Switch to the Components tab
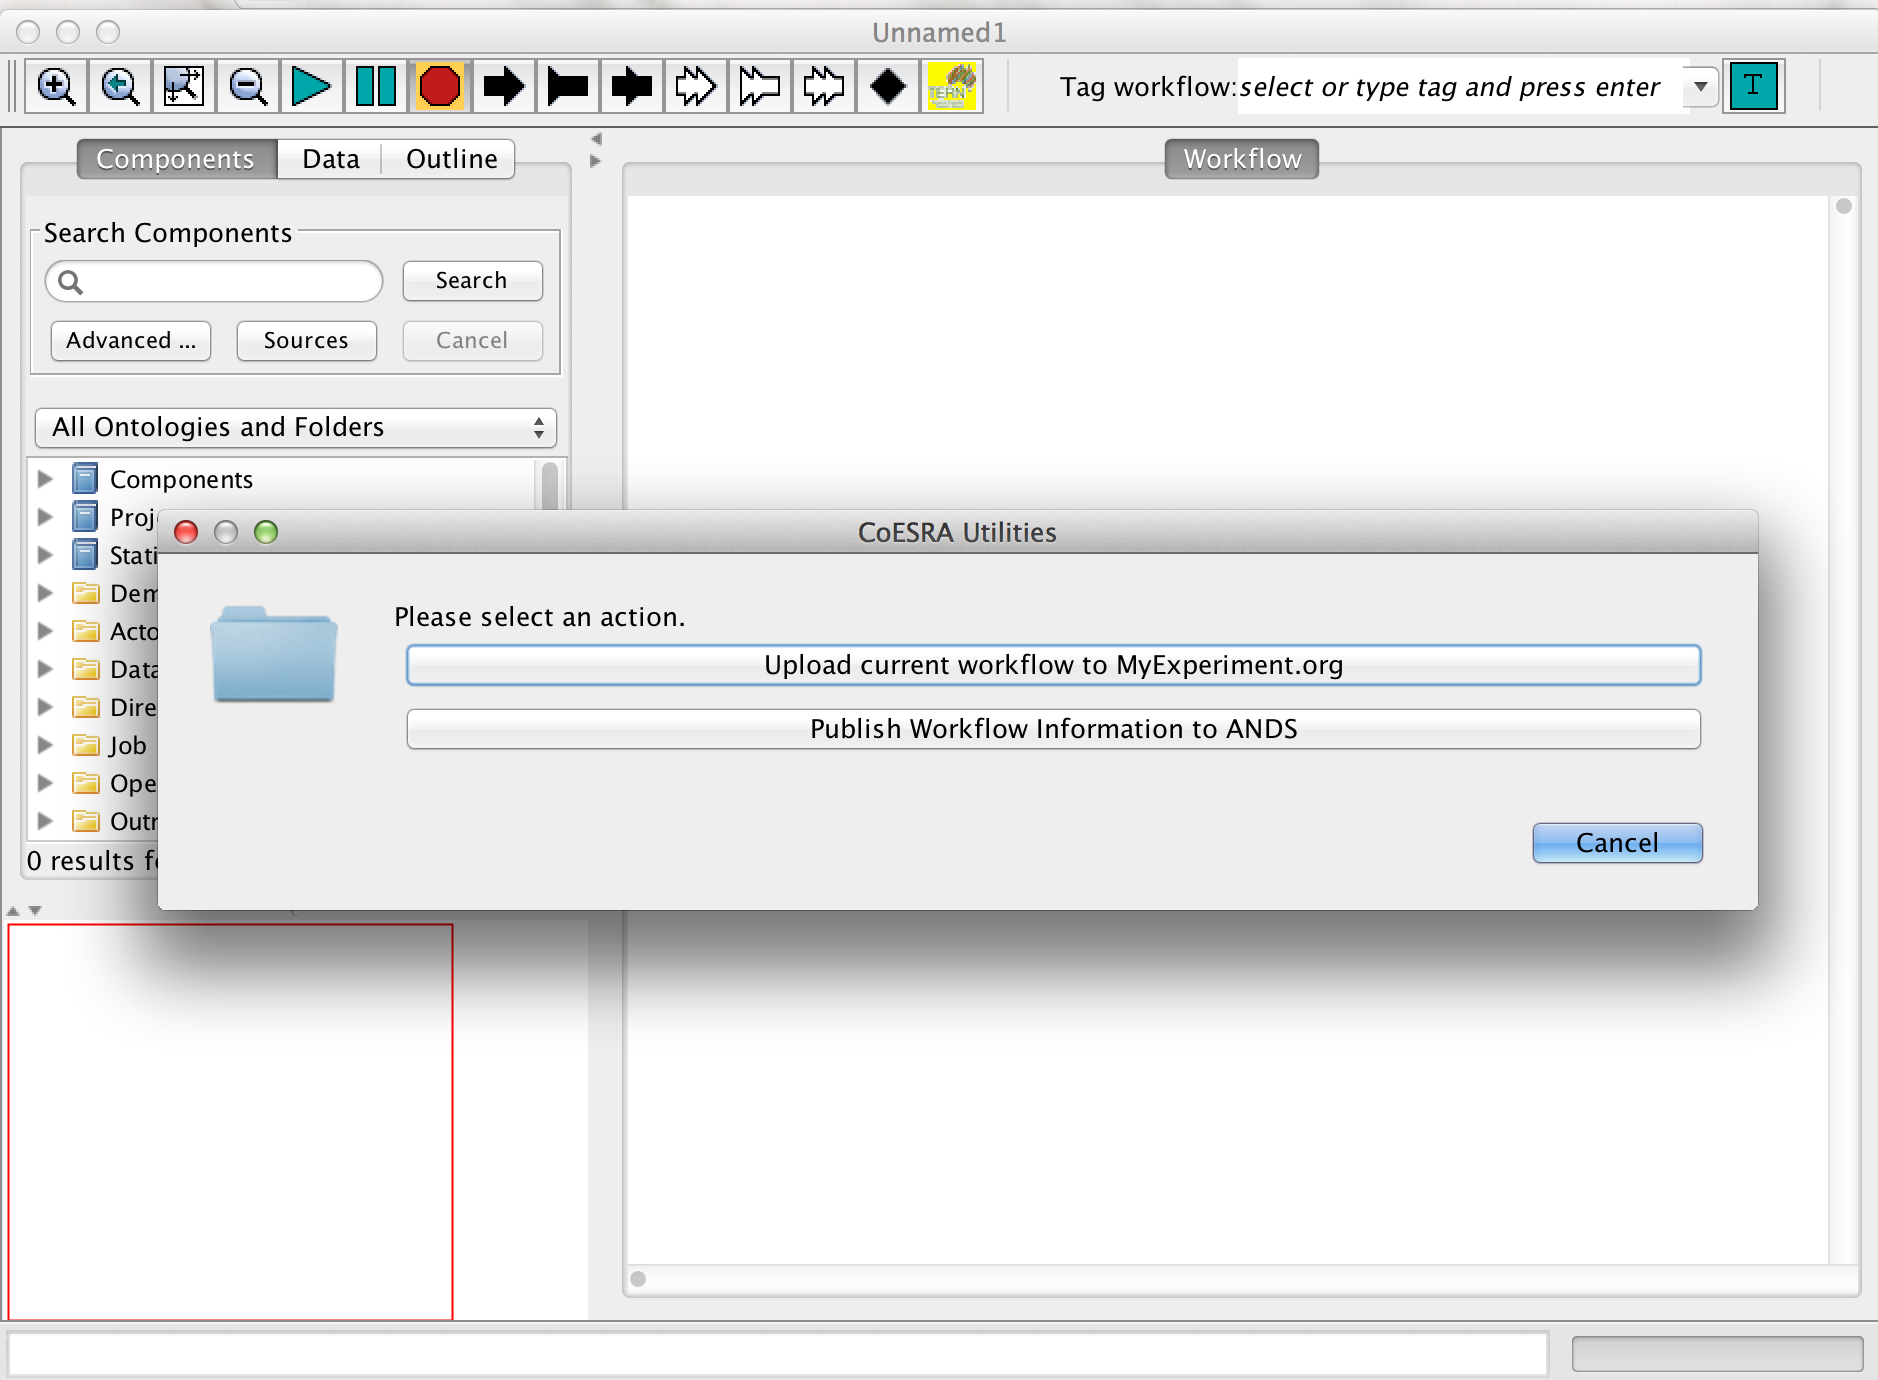The image size is (1878, 1380). click(175, 159)
